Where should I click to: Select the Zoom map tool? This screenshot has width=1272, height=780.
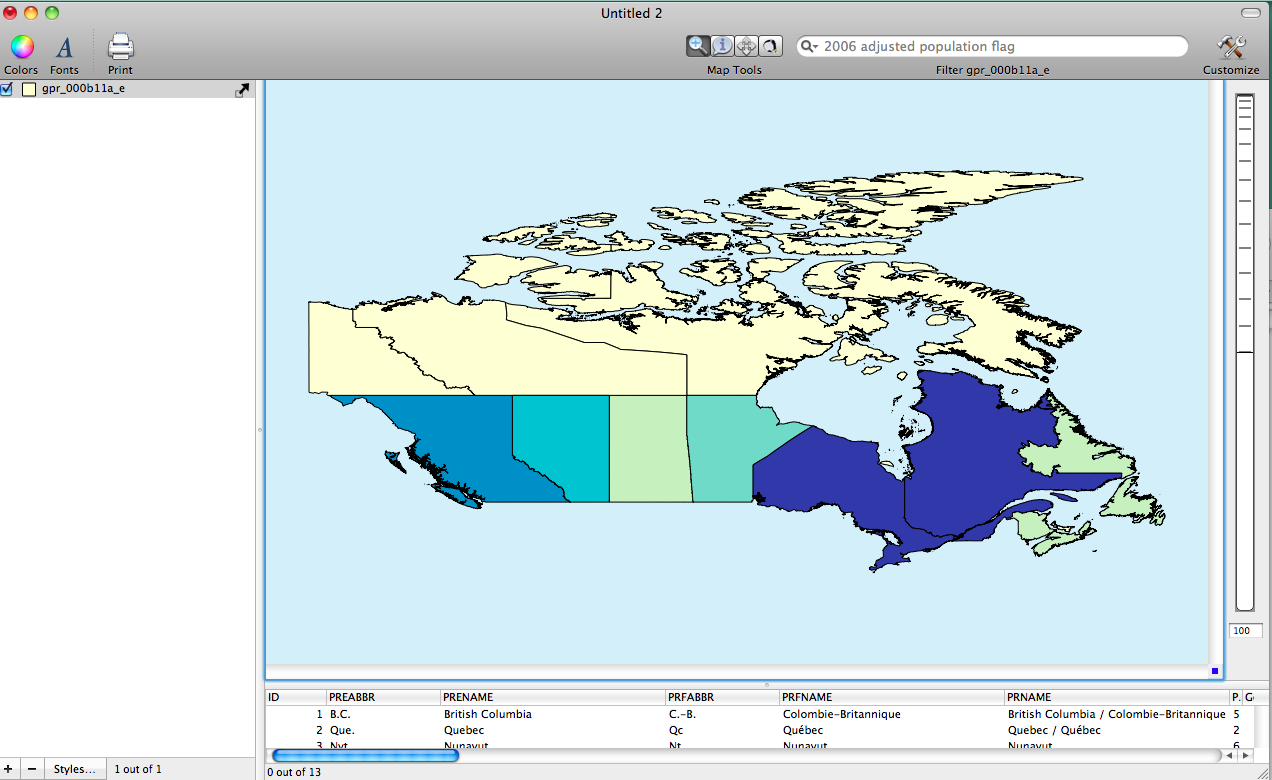[x=697, y=45]
